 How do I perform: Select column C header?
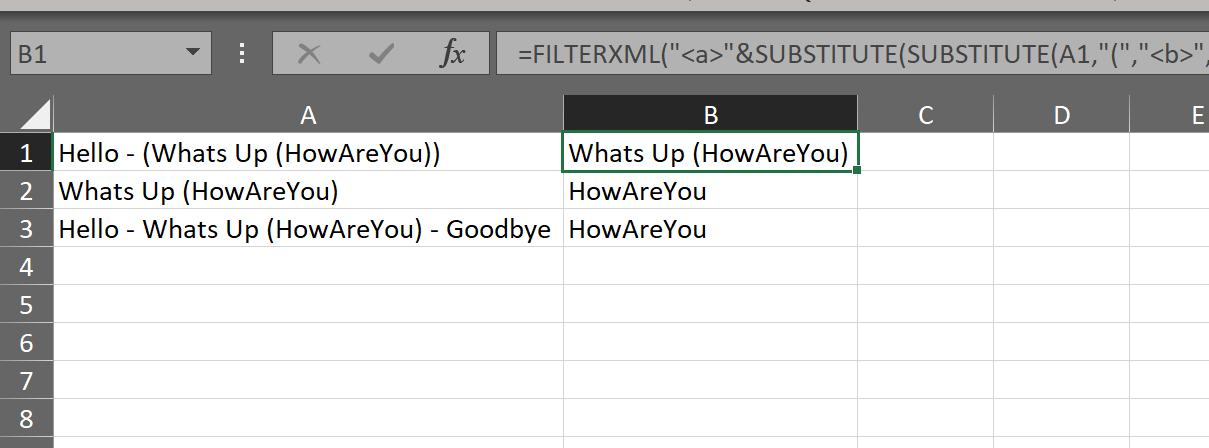(x=925, y=115)
